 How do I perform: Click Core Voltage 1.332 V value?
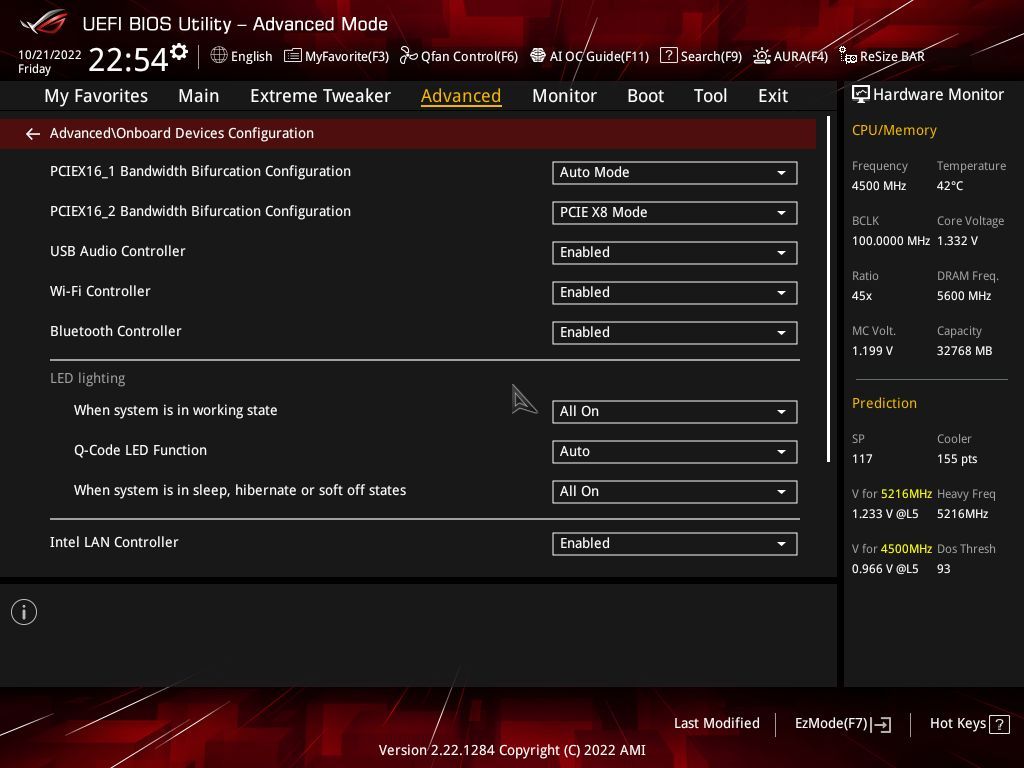957,241
